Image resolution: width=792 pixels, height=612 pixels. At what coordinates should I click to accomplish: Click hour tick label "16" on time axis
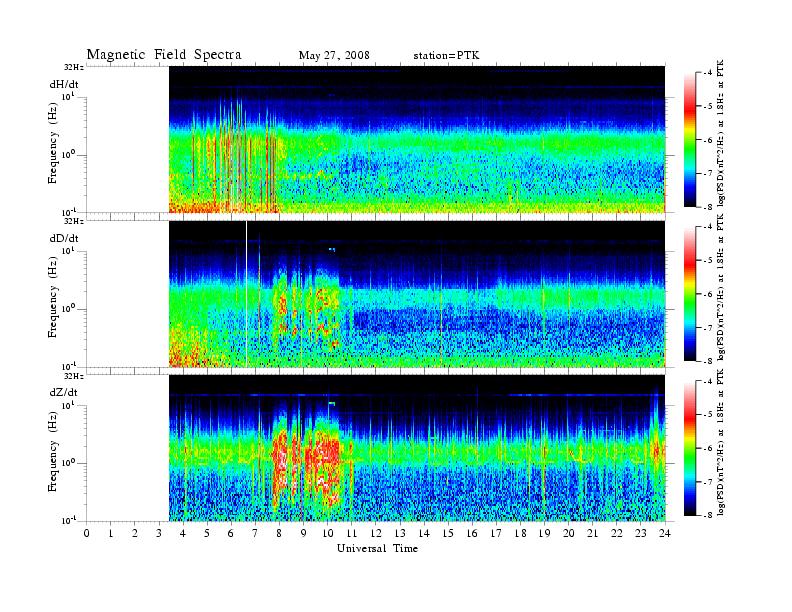[472, 533]
